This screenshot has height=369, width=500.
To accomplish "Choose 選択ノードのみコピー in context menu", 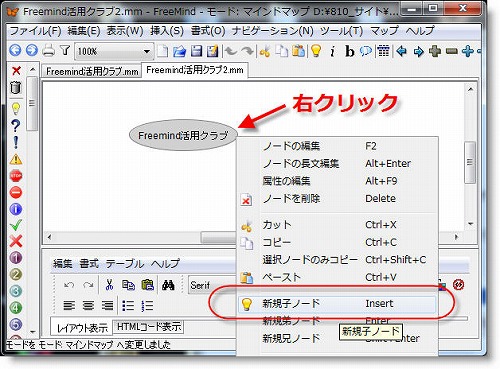I will coord(337,260).
